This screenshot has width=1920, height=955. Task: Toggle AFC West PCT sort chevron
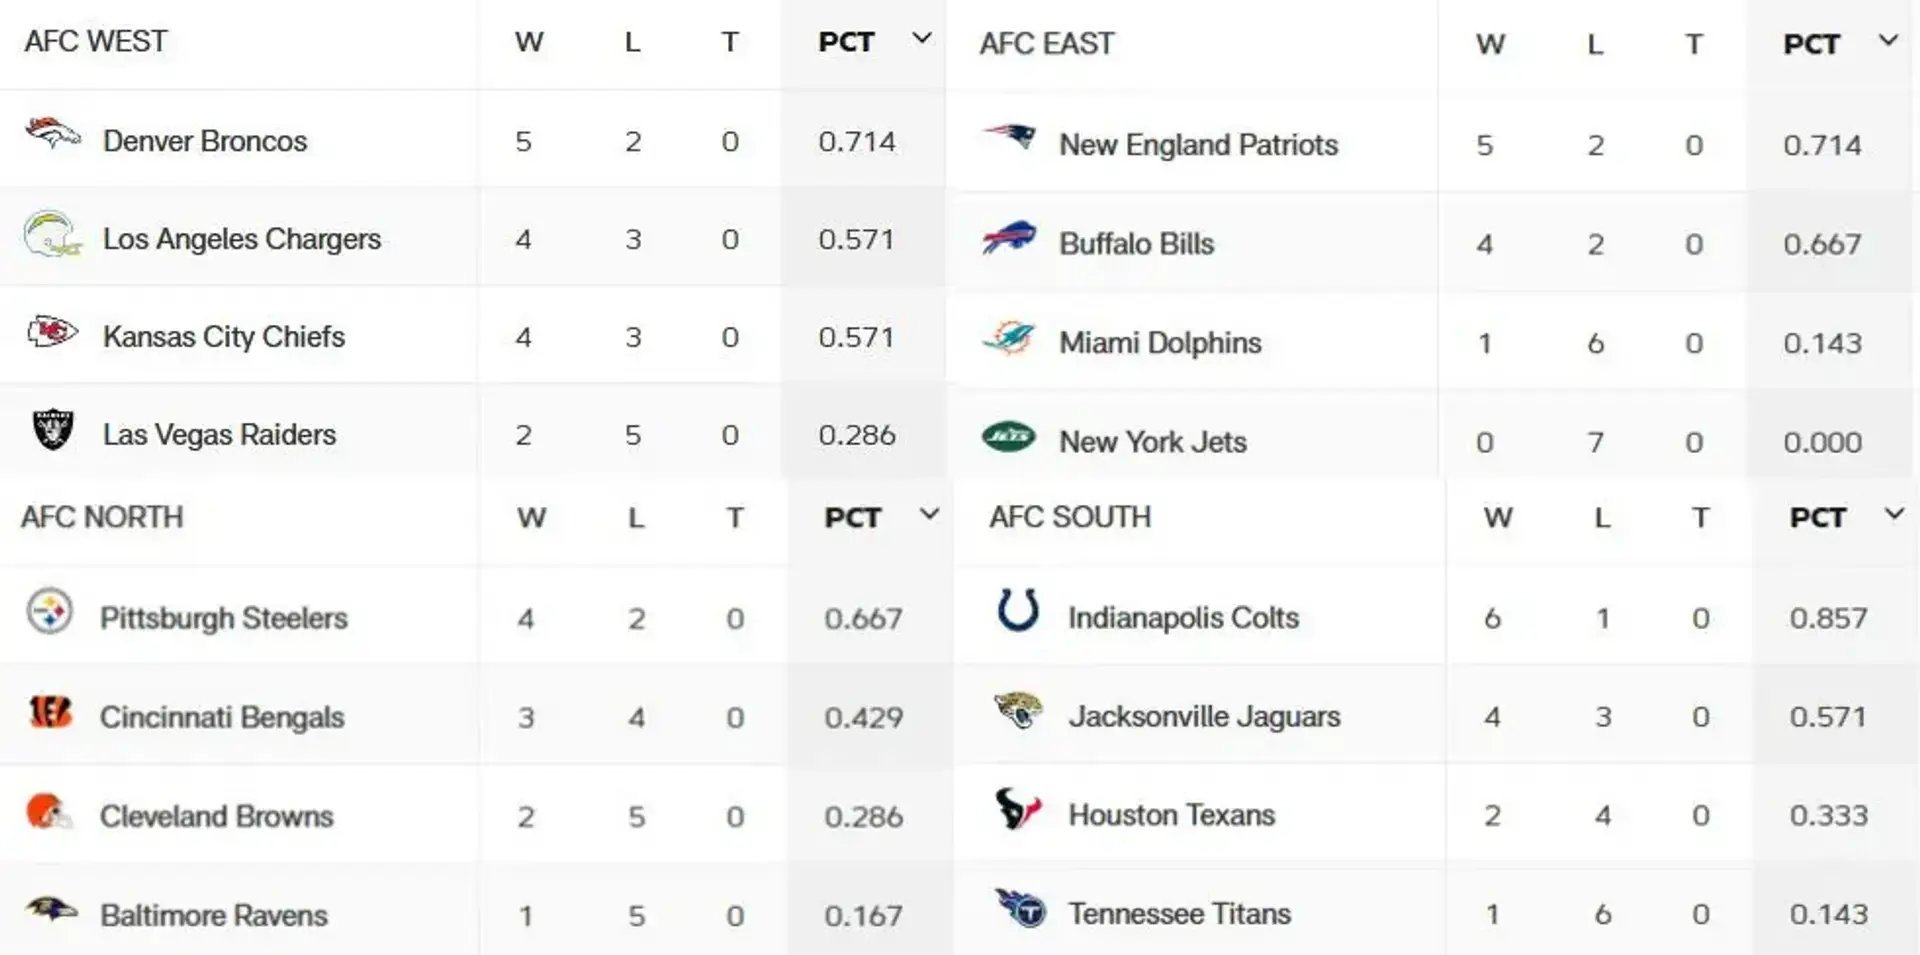tap(922, 39)
